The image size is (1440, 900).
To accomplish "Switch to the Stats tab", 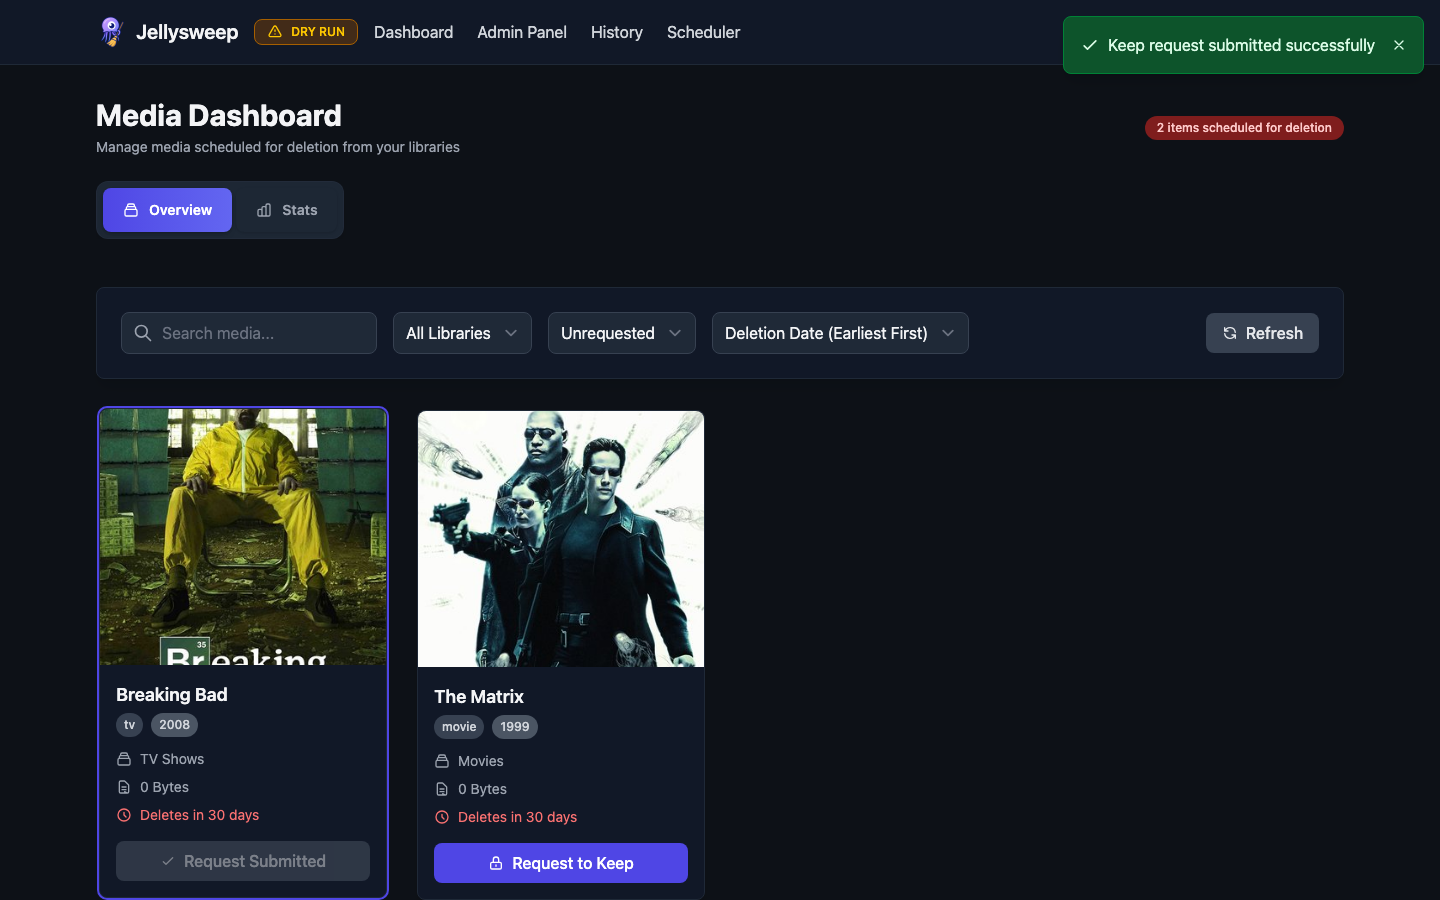I will tap(287, 210).
